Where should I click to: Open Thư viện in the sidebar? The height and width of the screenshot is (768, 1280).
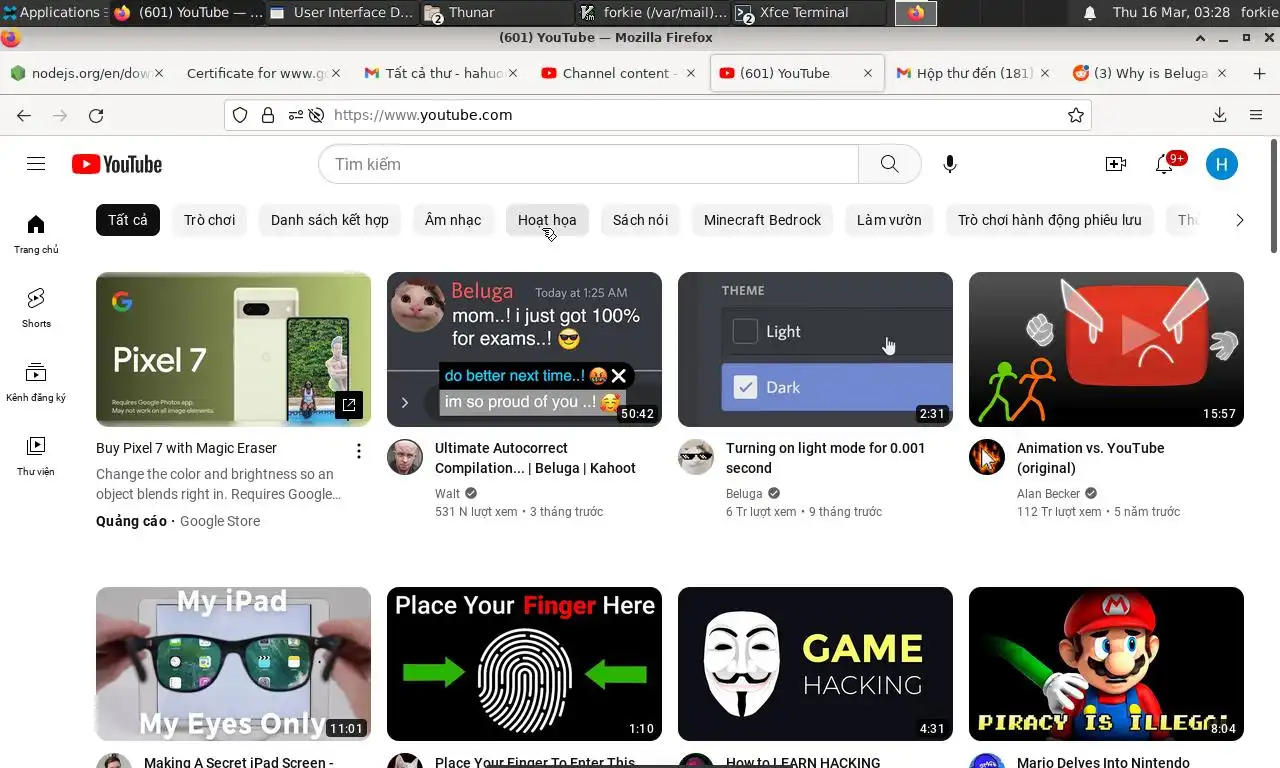pyautogui.click(x=36, y=456)
